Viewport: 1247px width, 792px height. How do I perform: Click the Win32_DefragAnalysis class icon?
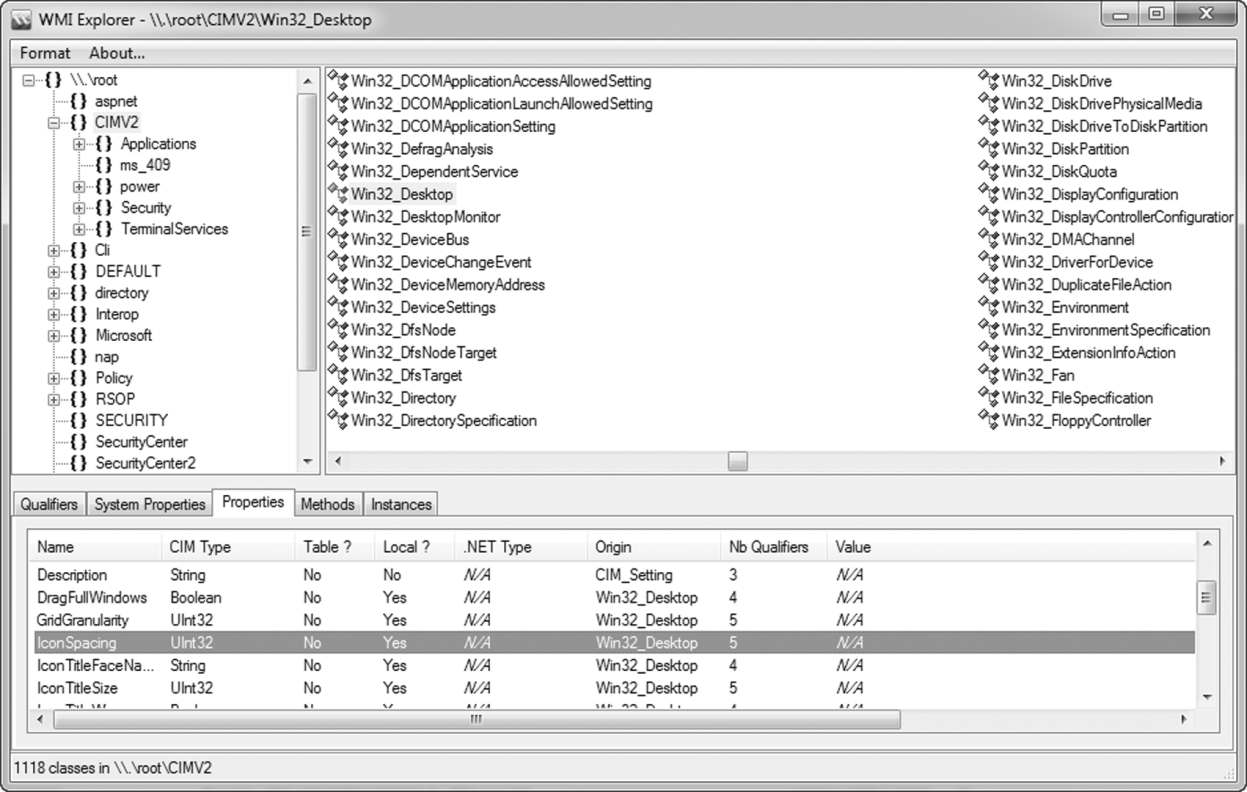click(338, 149)
